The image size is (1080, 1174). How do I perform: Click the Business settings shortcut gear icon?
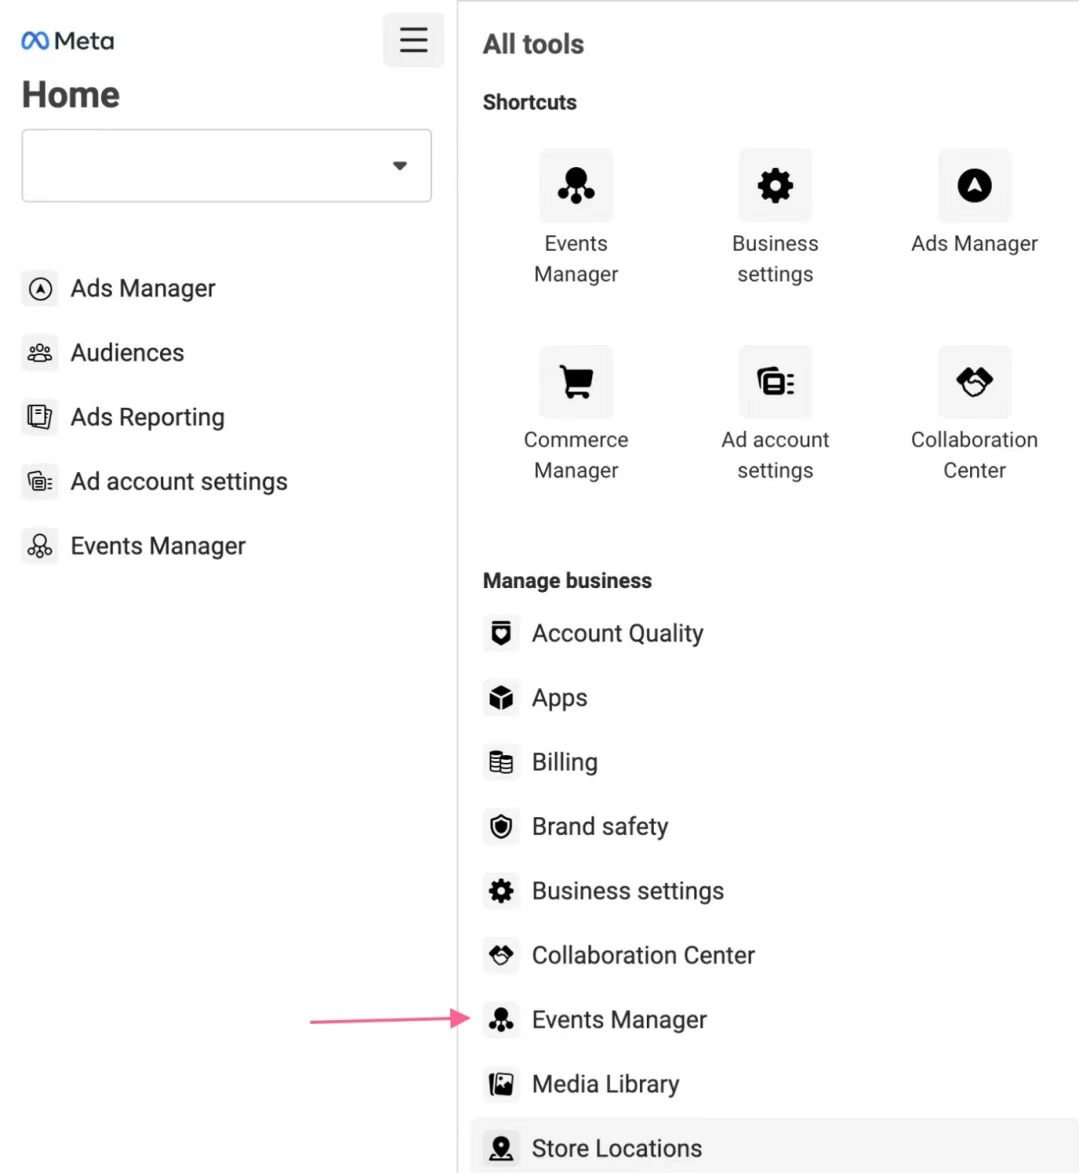(x=775, y=186)
